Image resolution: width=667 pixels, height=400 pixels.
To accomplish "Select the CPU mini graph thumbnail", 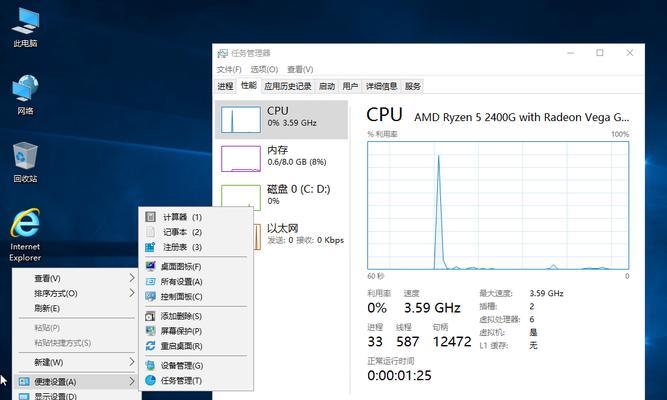I will [x=241, y=120].
